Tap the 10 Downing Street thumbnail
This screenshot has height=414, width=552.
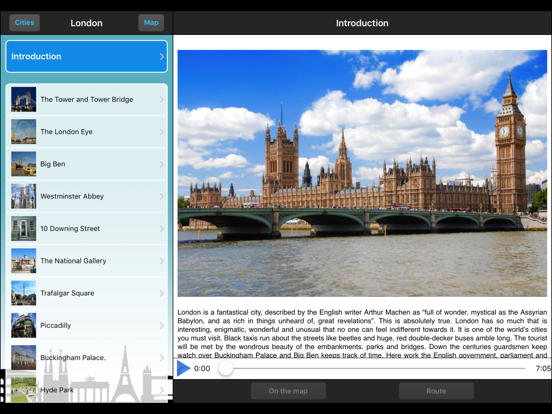[24, 228]
